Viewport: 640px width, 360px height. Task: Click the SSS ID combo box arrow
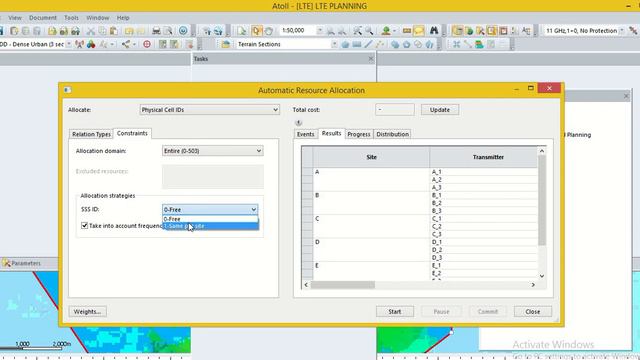(253, 209)
